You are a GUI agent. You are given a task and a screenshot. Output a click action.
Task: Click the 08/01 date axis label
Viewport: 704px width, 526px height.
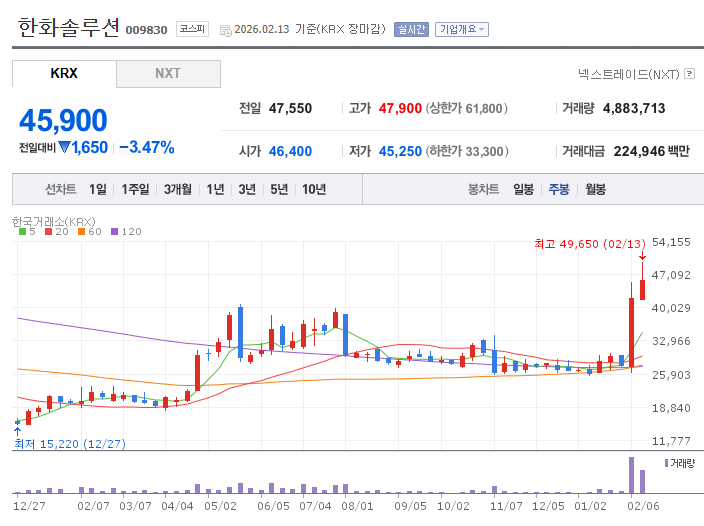coord(357,506)
